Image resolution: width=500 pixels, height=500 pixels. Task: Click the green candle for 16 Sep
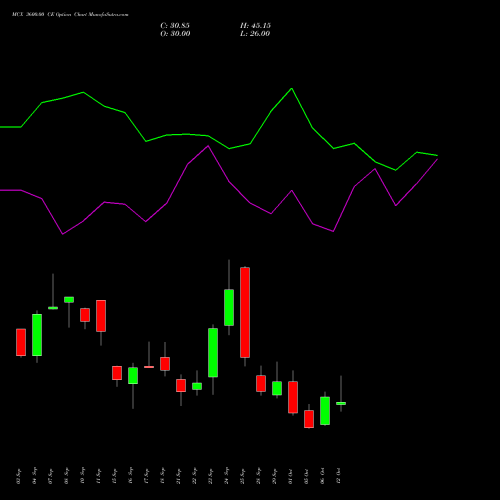[x=133, y=376]
